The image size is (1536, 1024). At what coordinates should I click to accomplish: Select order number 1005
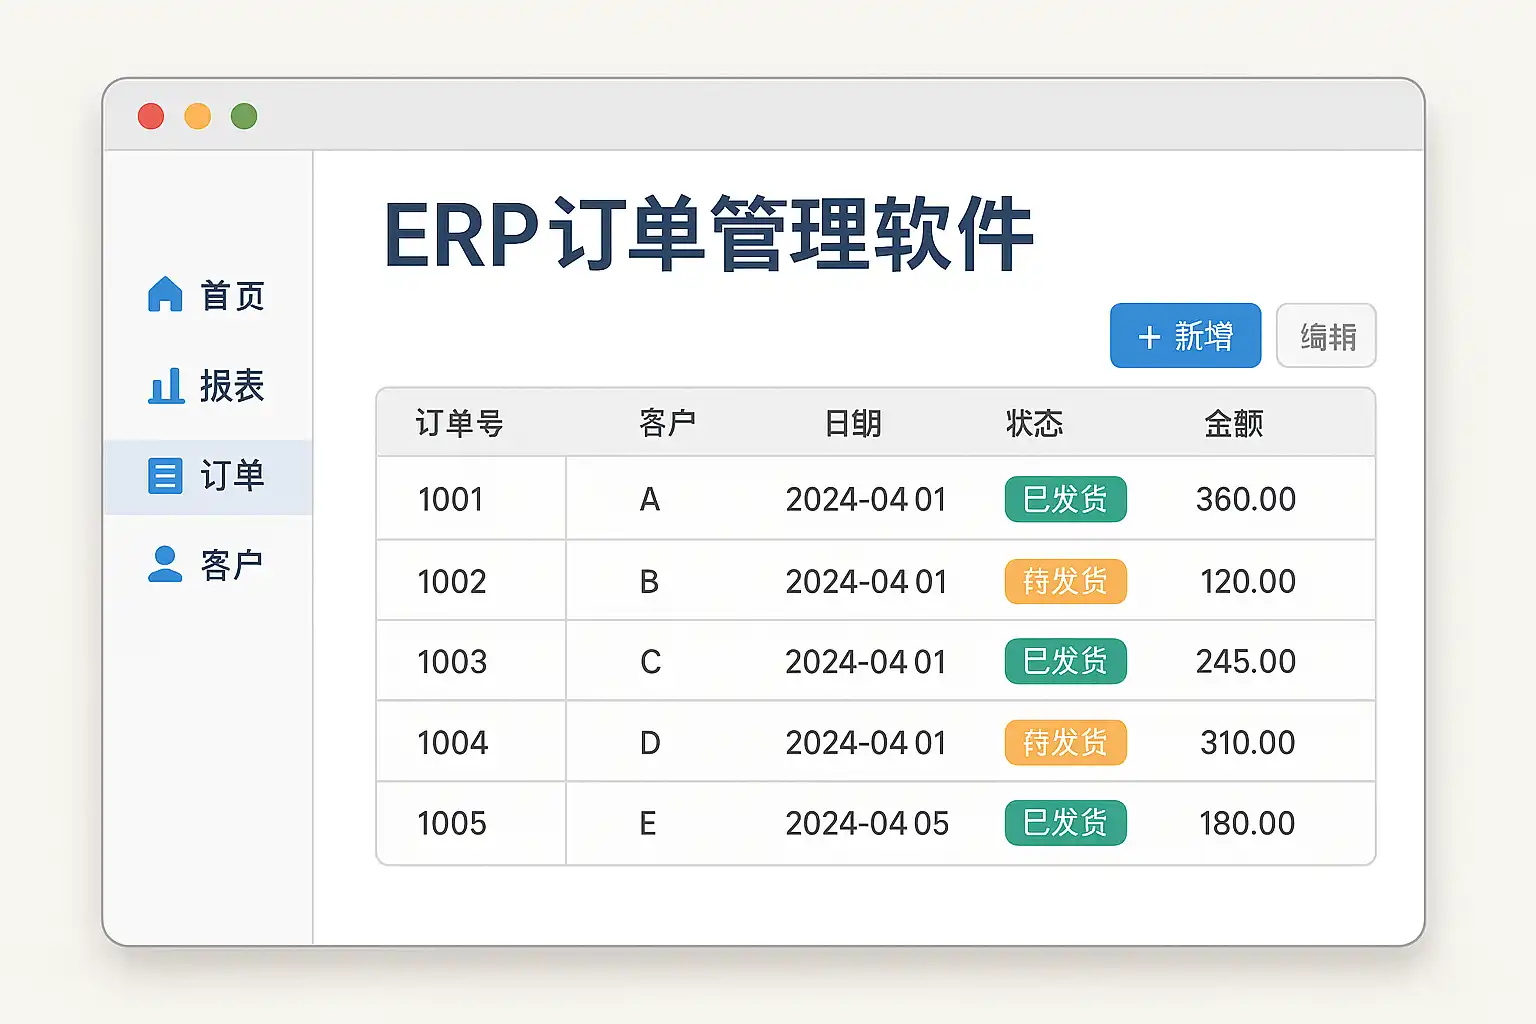452,823
